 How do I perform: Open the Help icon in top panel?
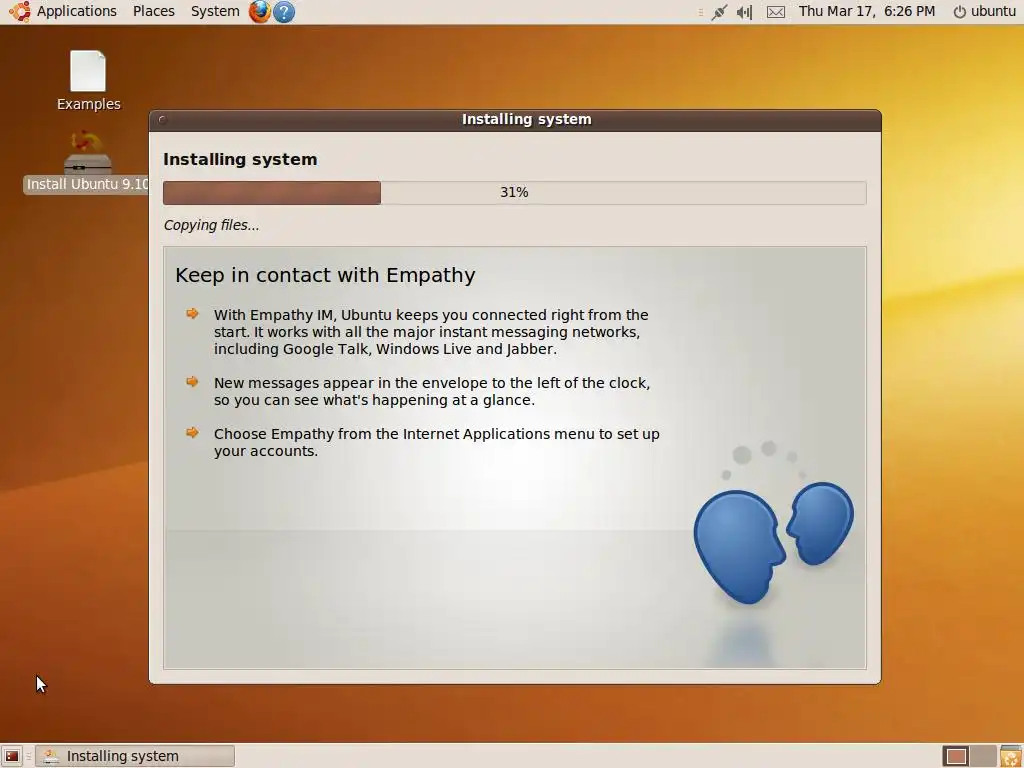click(283, 12)
